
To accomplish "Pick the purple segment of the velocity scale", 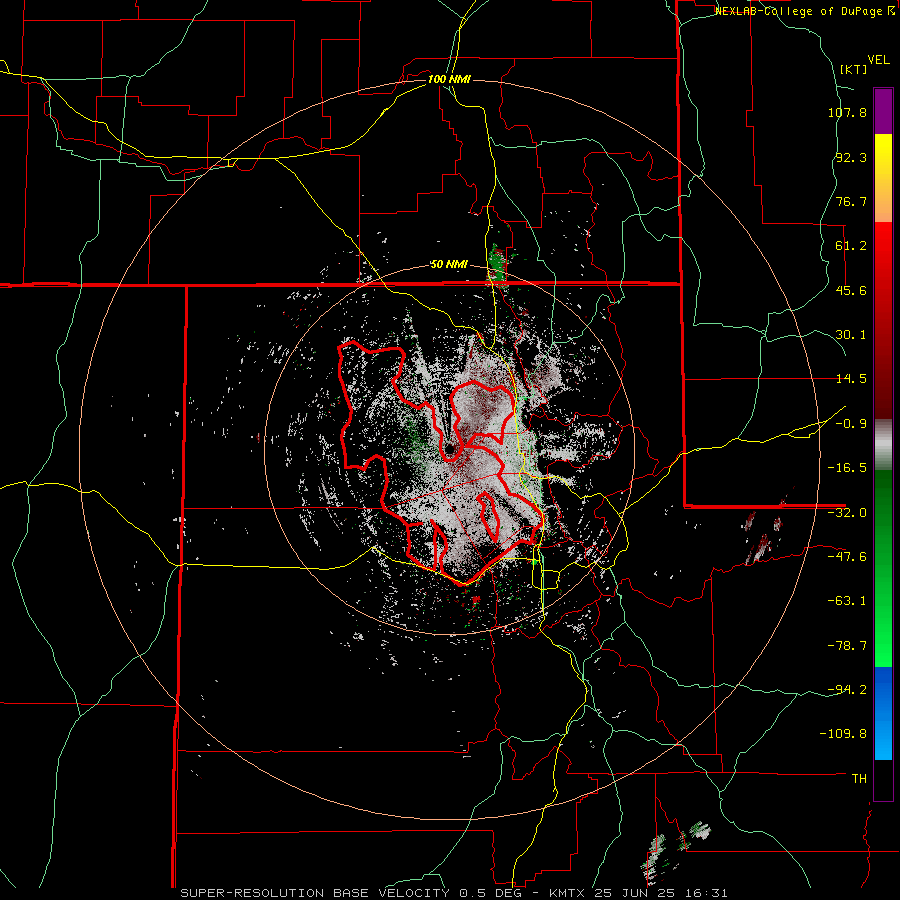I will click(x=883, y=111).
